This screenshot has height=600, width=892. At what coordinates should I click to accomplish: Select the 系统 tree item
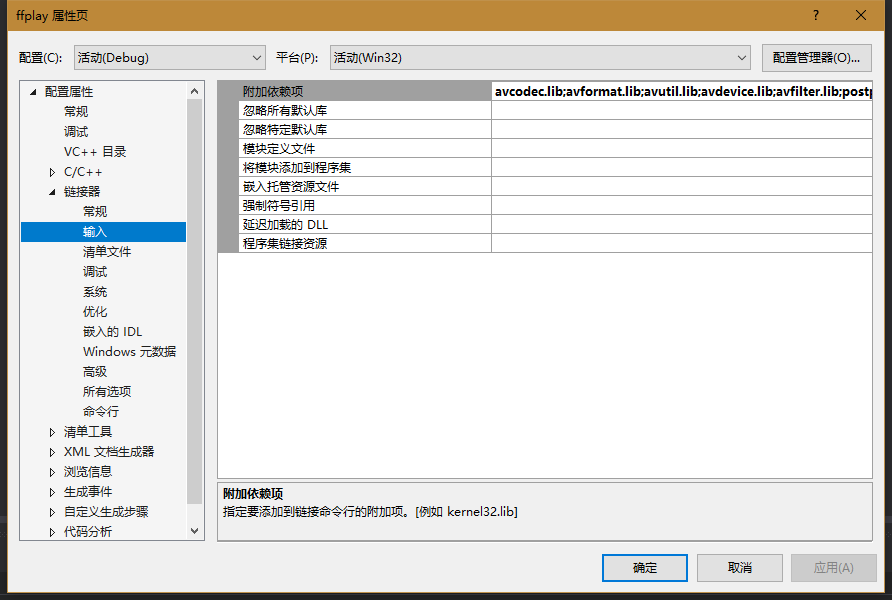coord(95,291)
